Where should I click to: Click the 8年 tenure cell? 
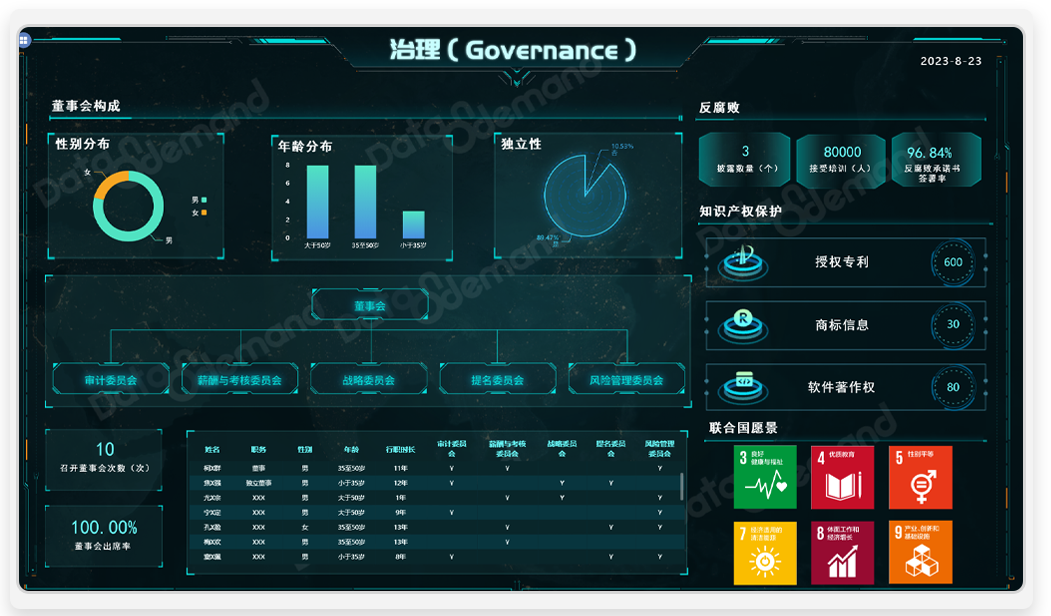tap(400, 556)
